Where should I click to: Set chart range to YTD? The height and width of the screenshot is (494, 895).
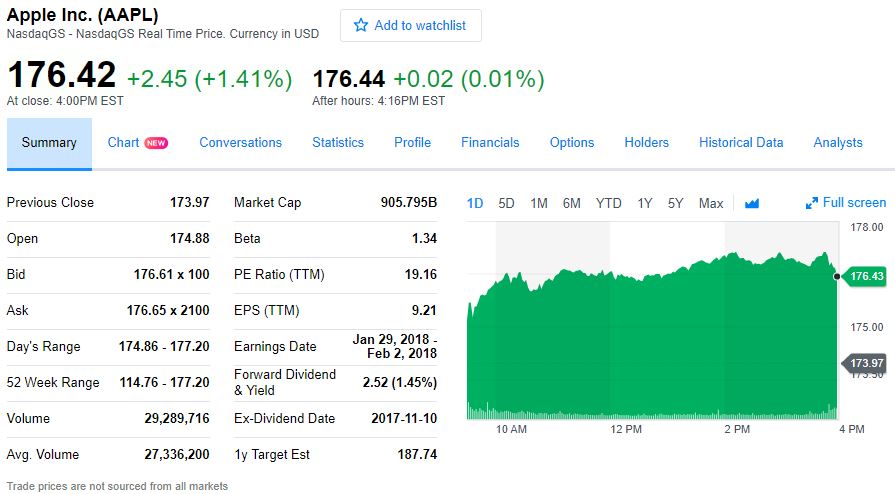608,203
